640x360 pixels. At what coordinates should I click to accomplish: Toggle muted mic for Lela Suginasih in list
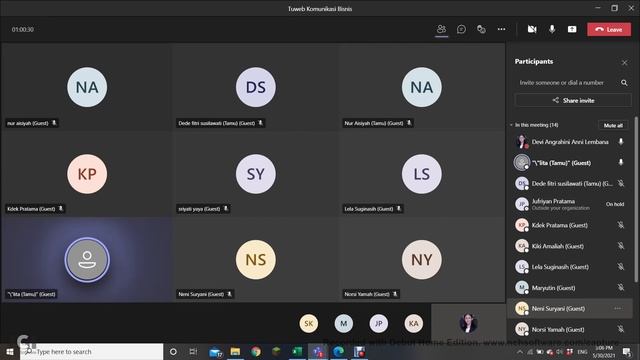pos(621,267)
